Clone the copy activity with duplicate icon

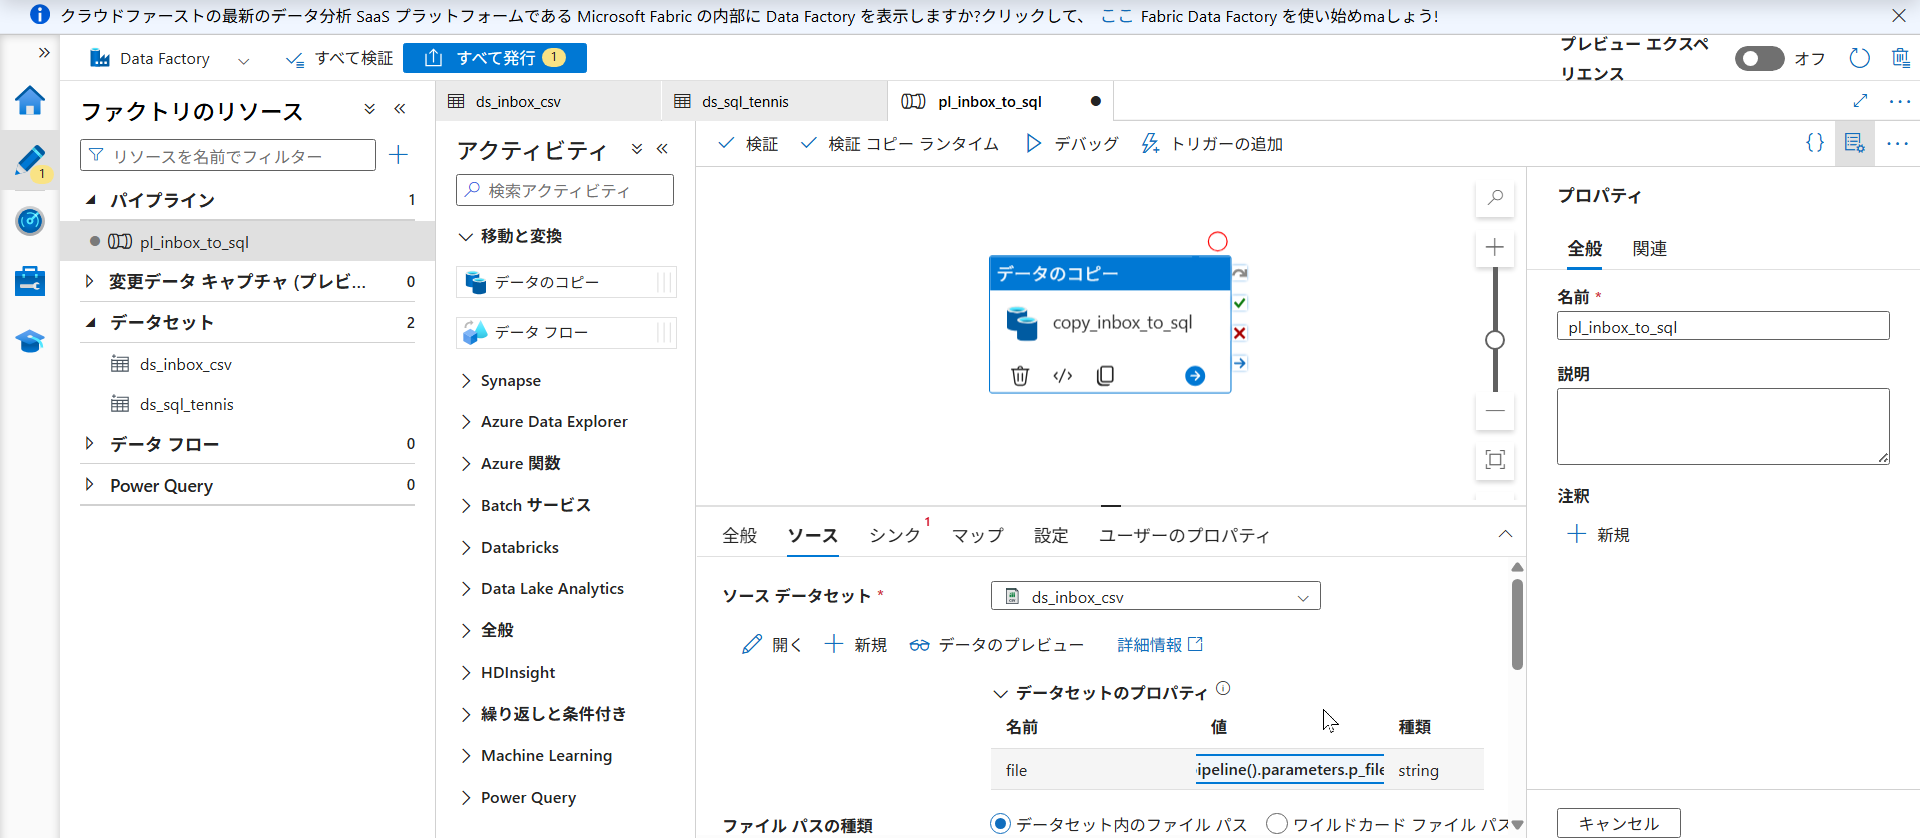[x=1105, y=376]
